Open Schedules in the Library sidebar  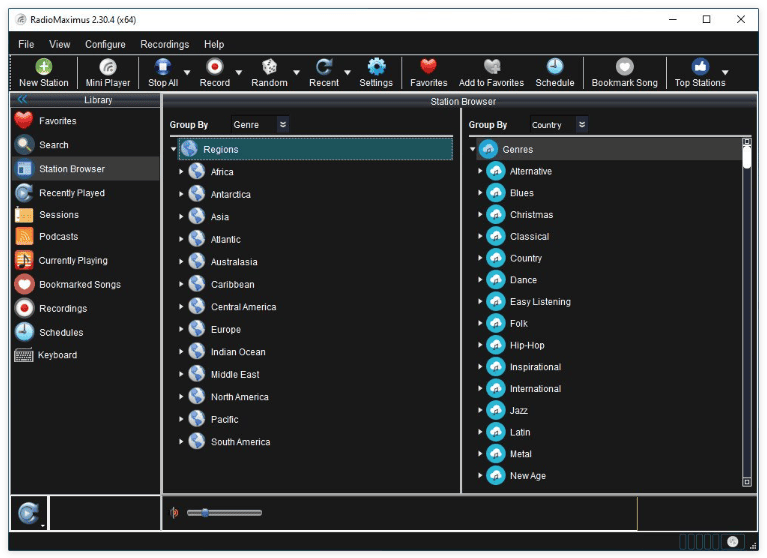[86, 332]
